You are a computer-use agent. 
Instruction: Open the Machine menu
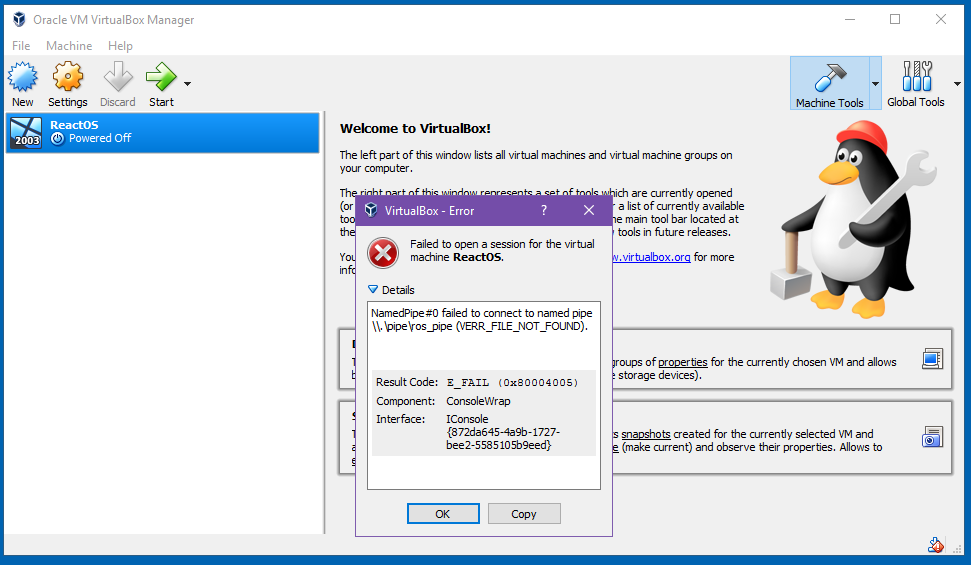(x=69, y=46)
